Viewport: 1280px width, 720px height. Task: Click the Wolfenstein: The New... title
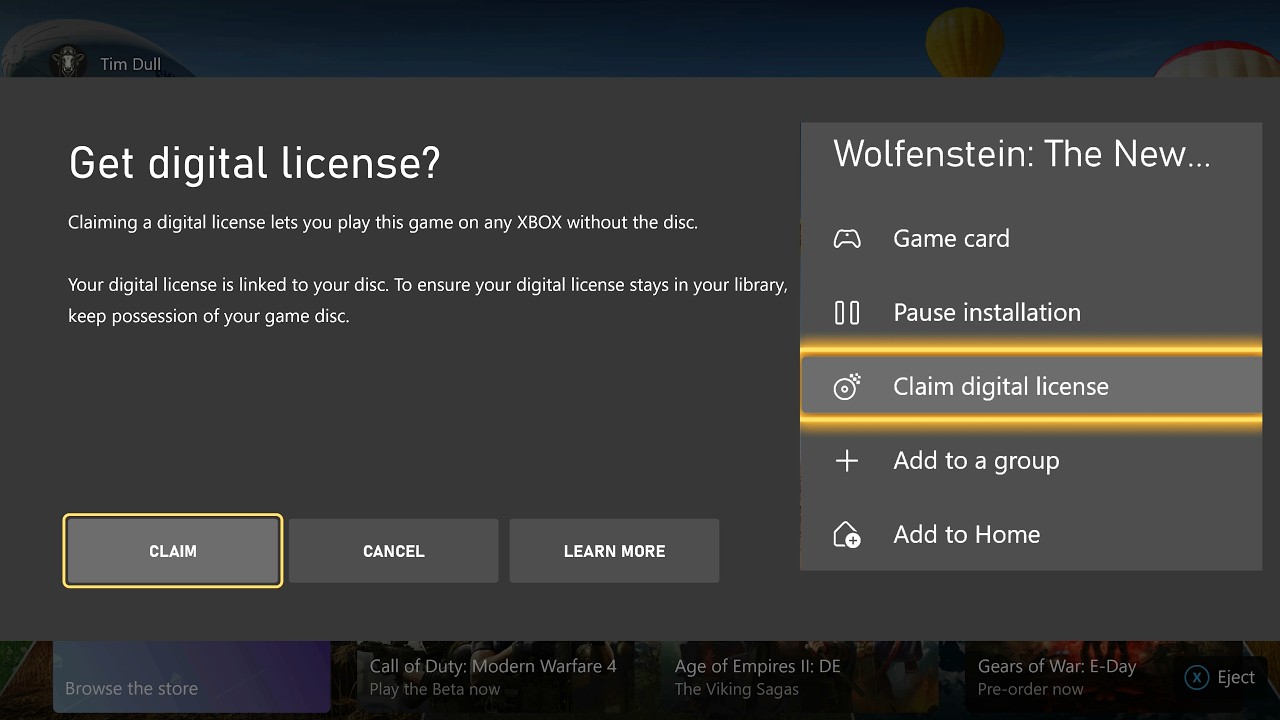[x=1022, y=154]
